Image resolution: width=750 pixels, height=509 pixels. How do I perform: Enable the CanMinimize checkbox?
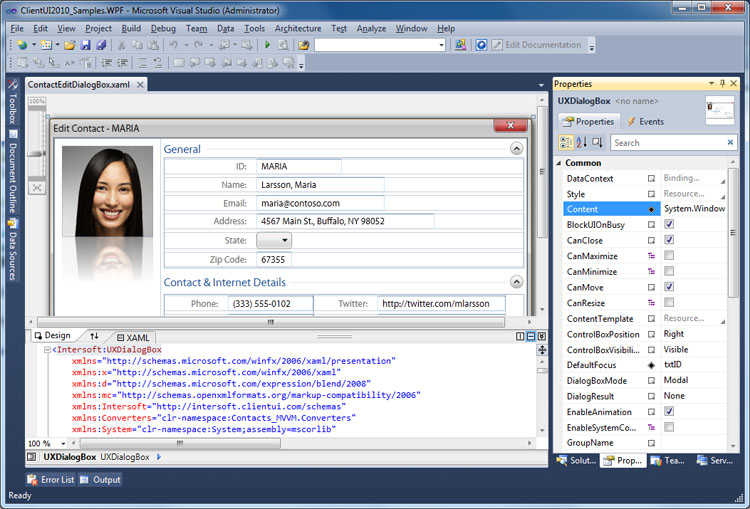point(669,271)
